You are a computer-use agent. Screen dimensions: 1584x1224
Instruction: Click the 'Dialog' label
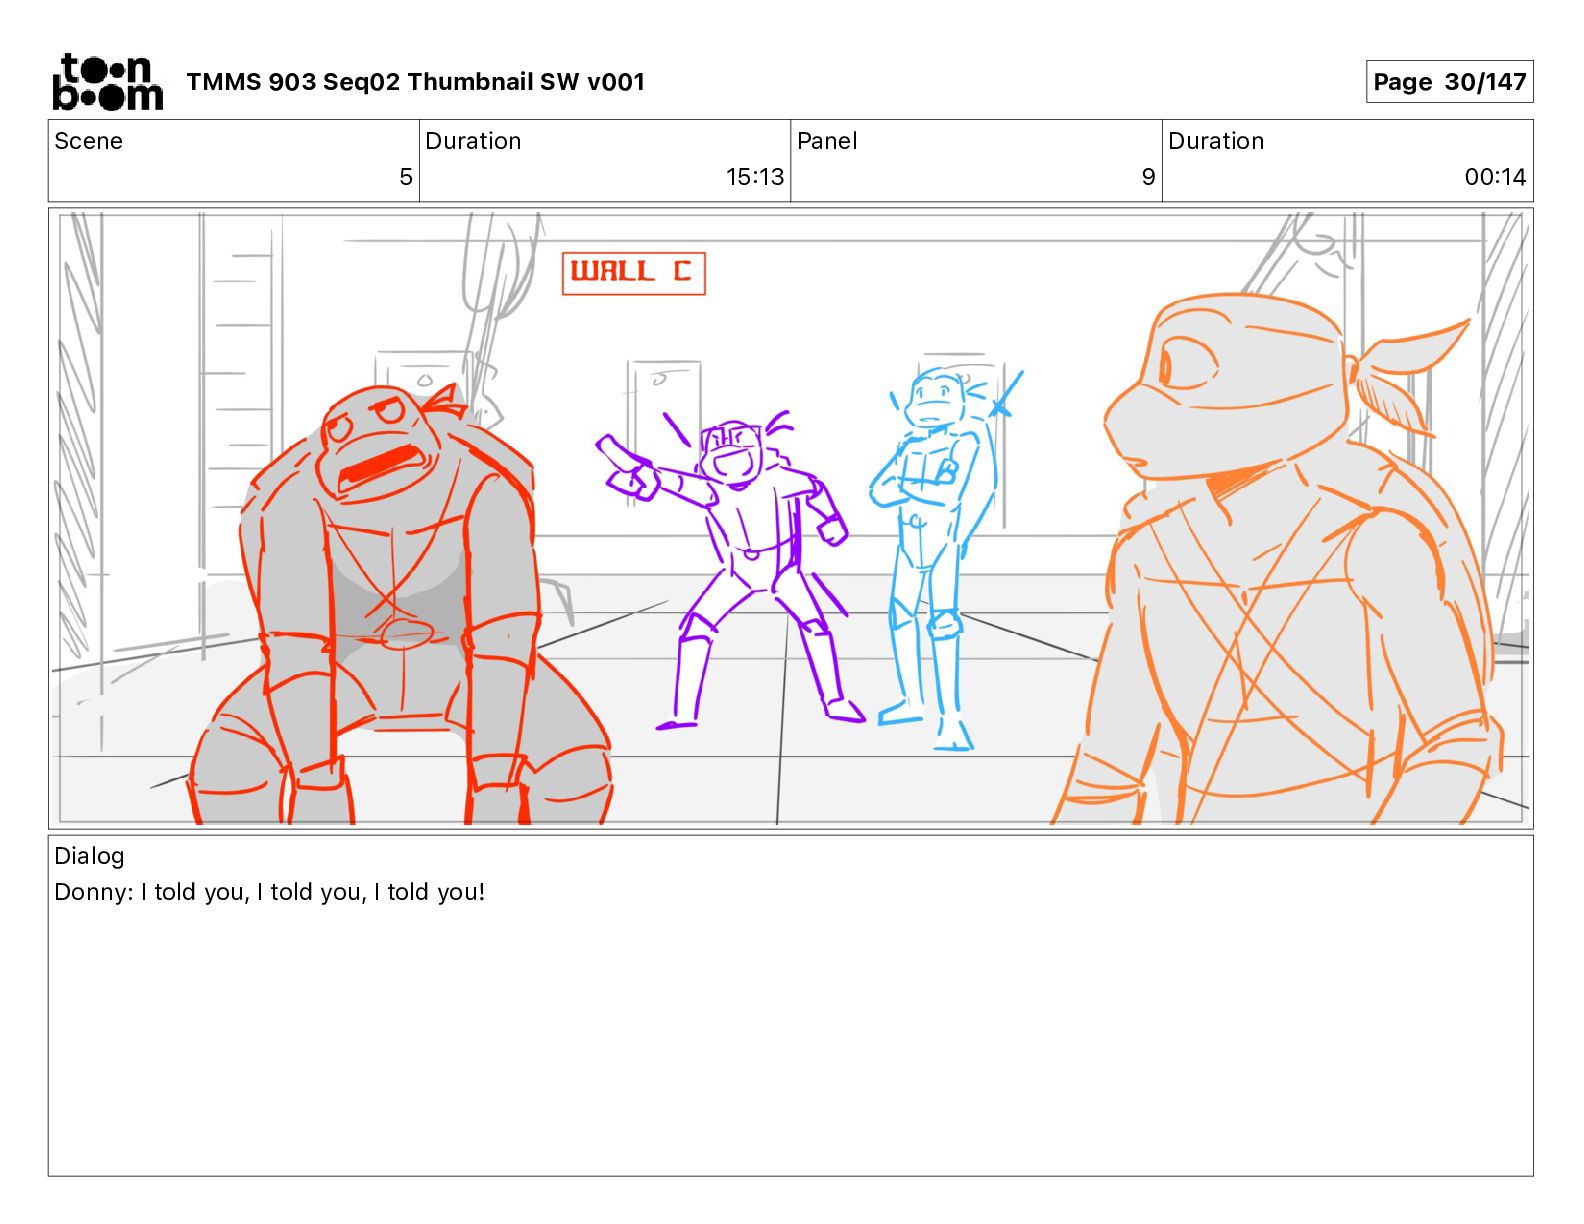point(89,856)
